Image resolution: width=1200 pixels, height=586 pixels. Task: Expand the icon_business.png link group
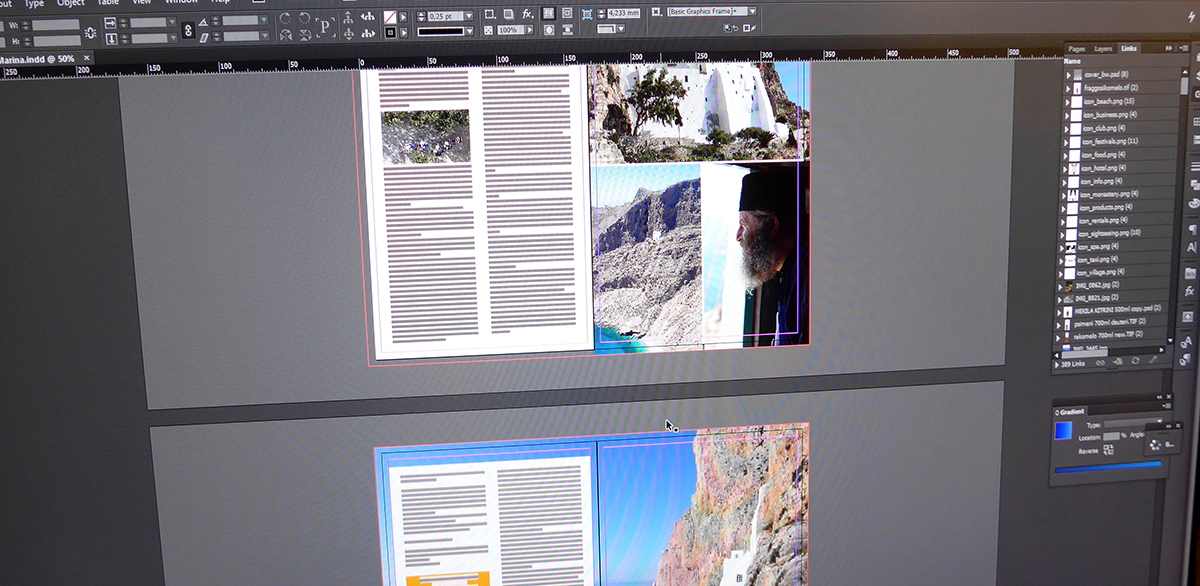point(1068,115)
